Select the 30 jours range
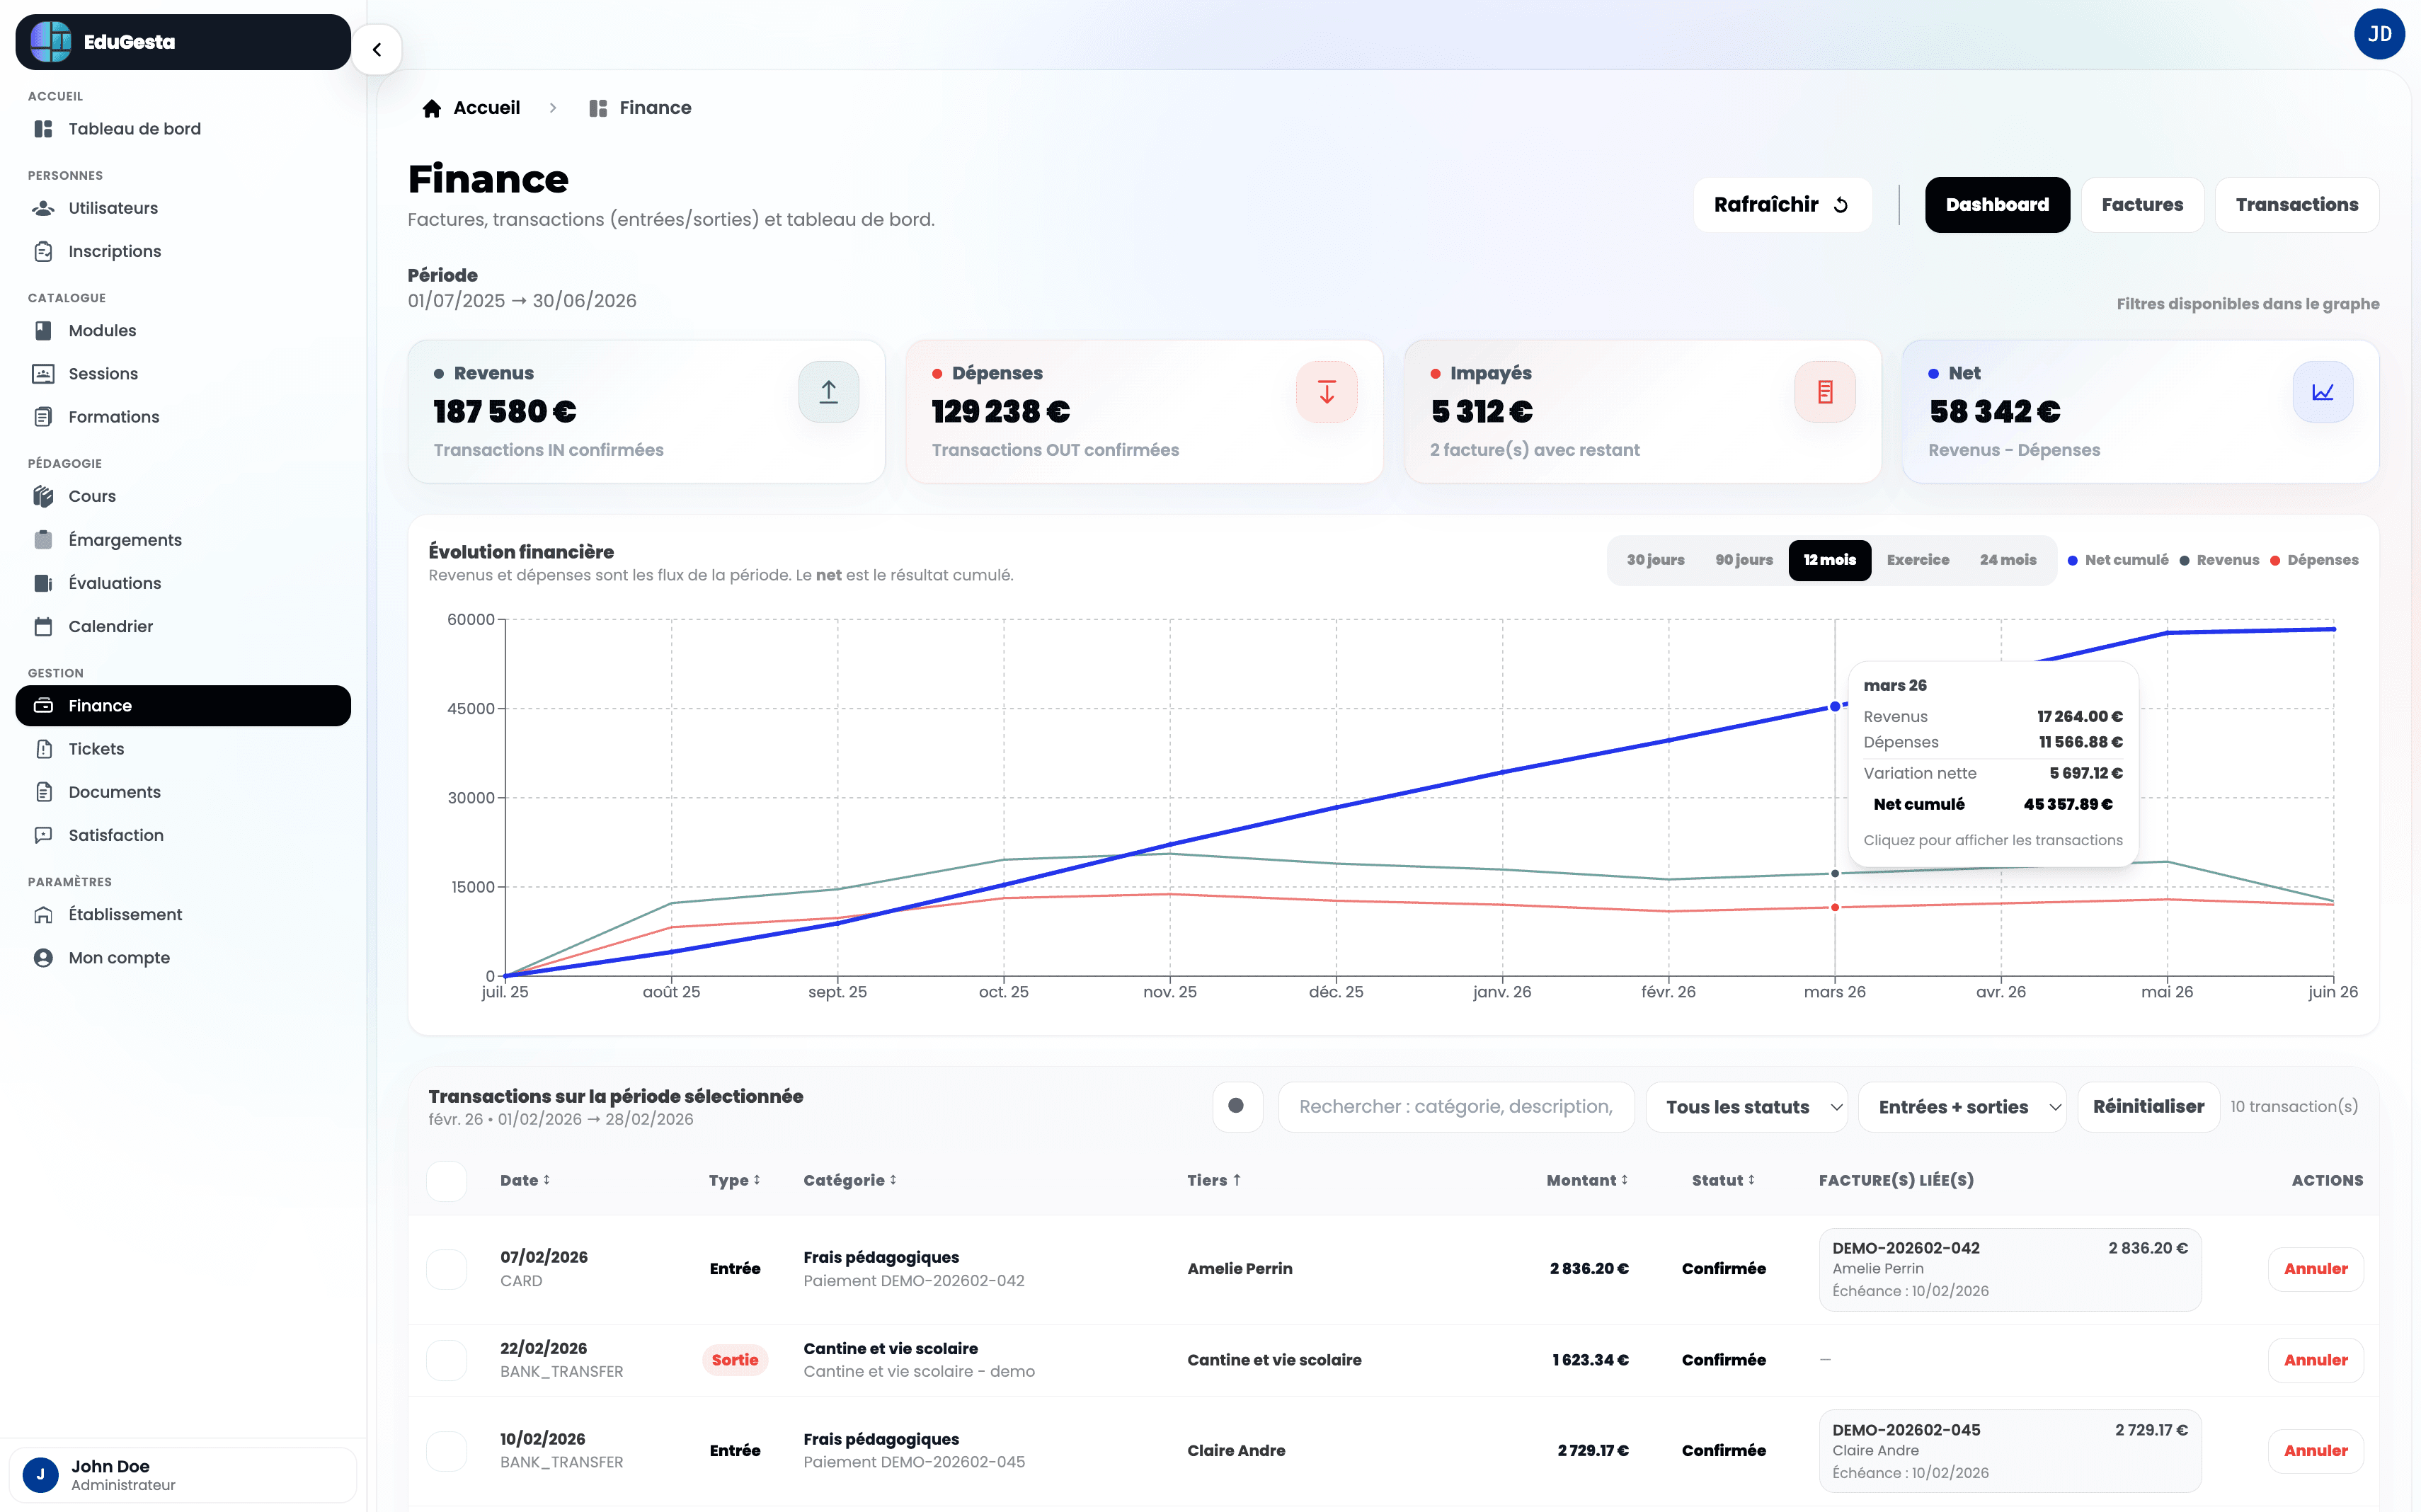The image size is (2421, 1512). click(x=1655, y=560)
